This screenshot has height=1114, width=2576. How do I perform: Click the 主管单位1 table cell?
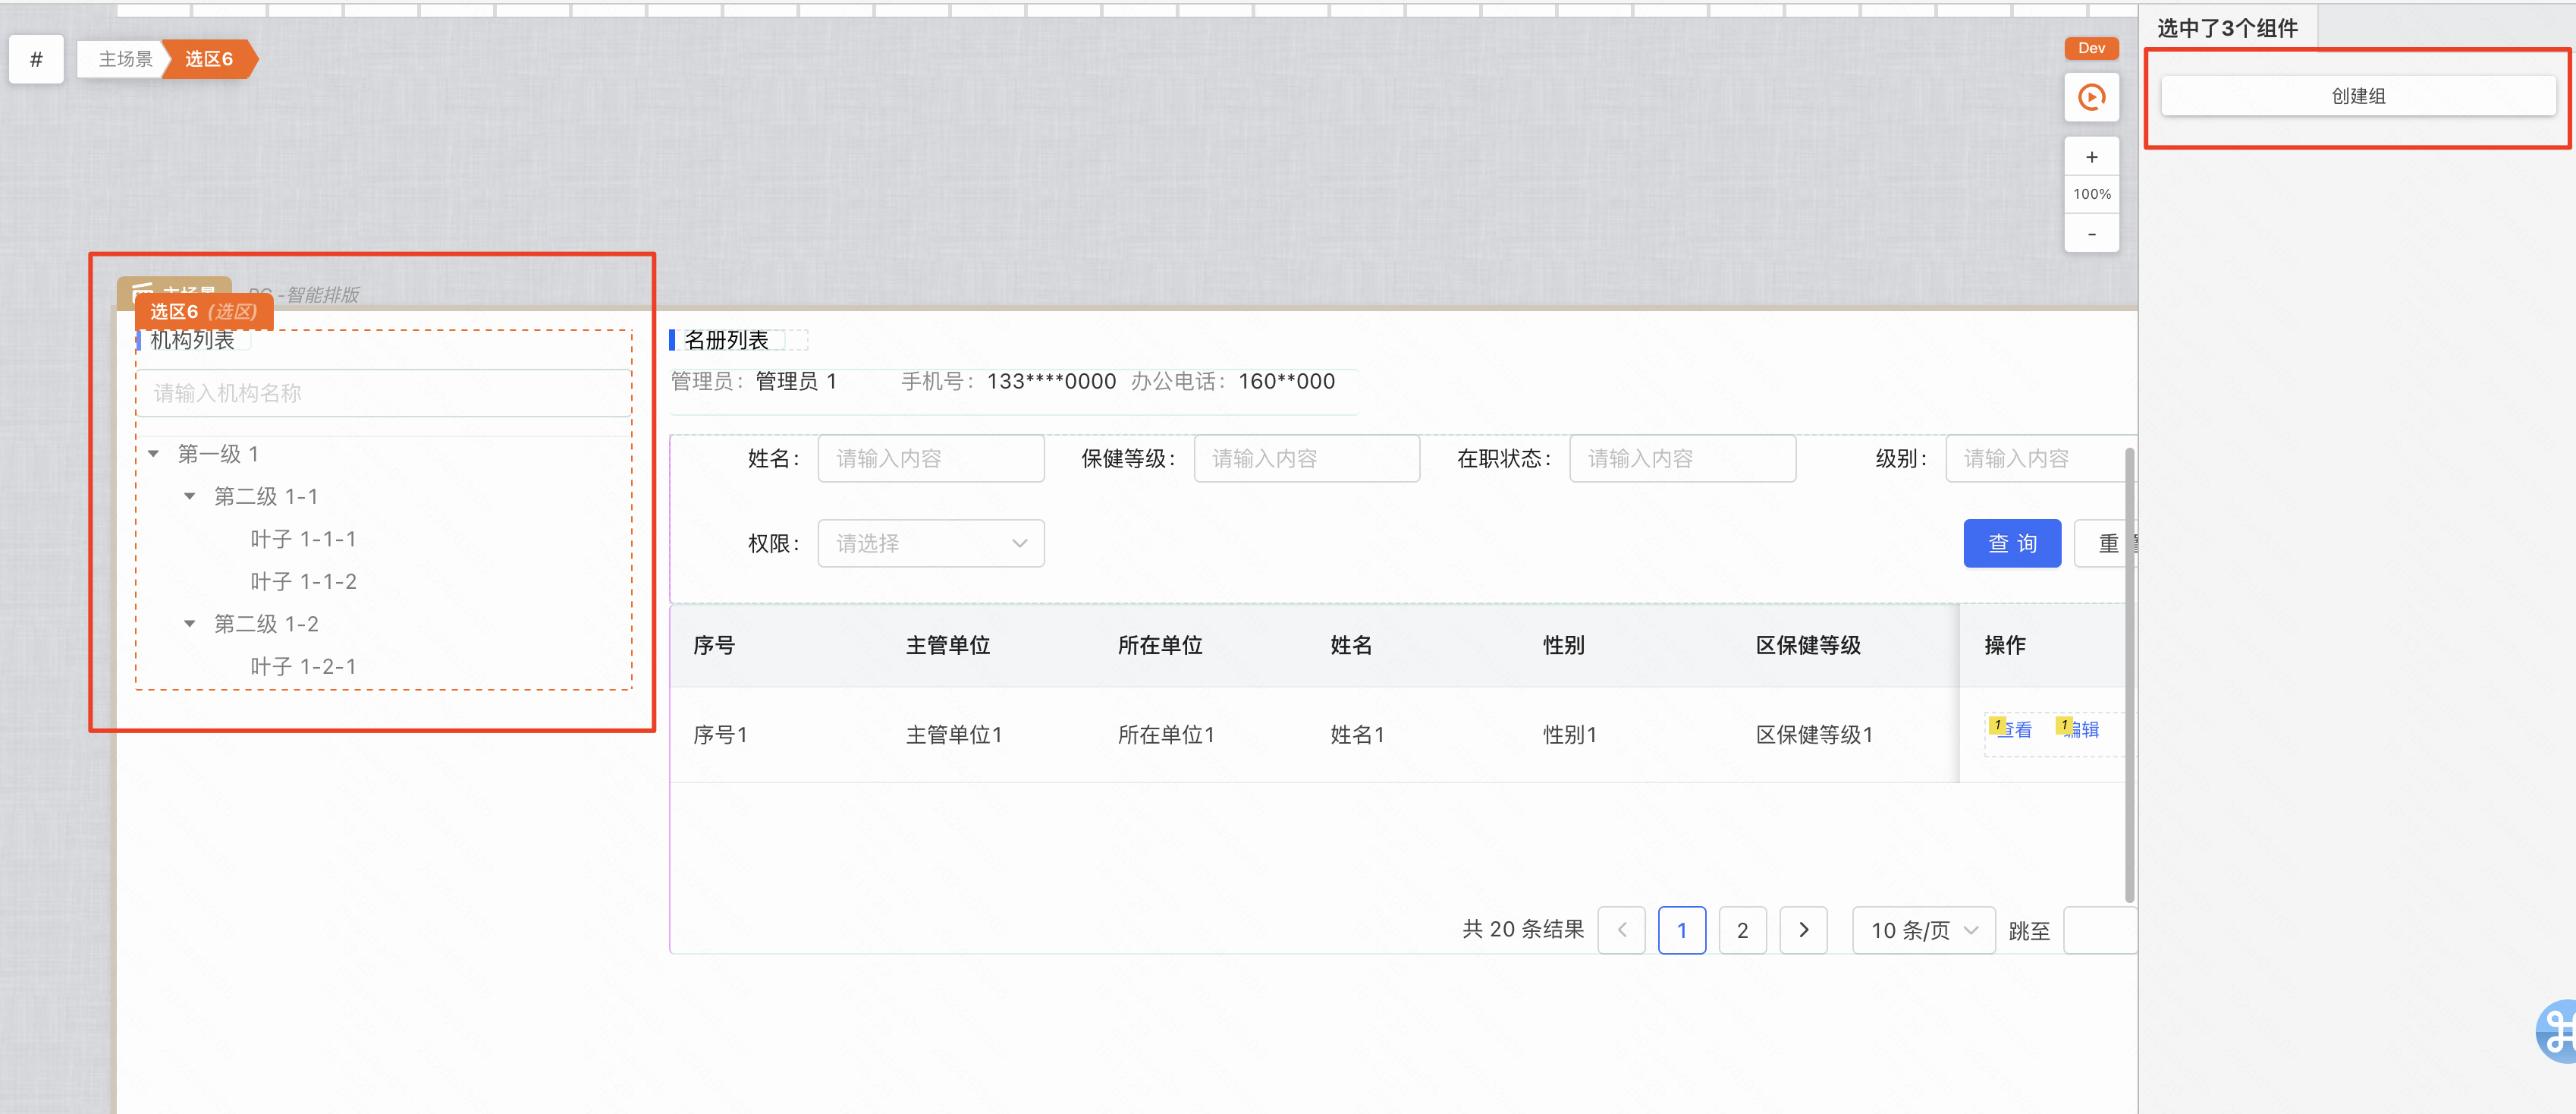(x=954, y=735)
